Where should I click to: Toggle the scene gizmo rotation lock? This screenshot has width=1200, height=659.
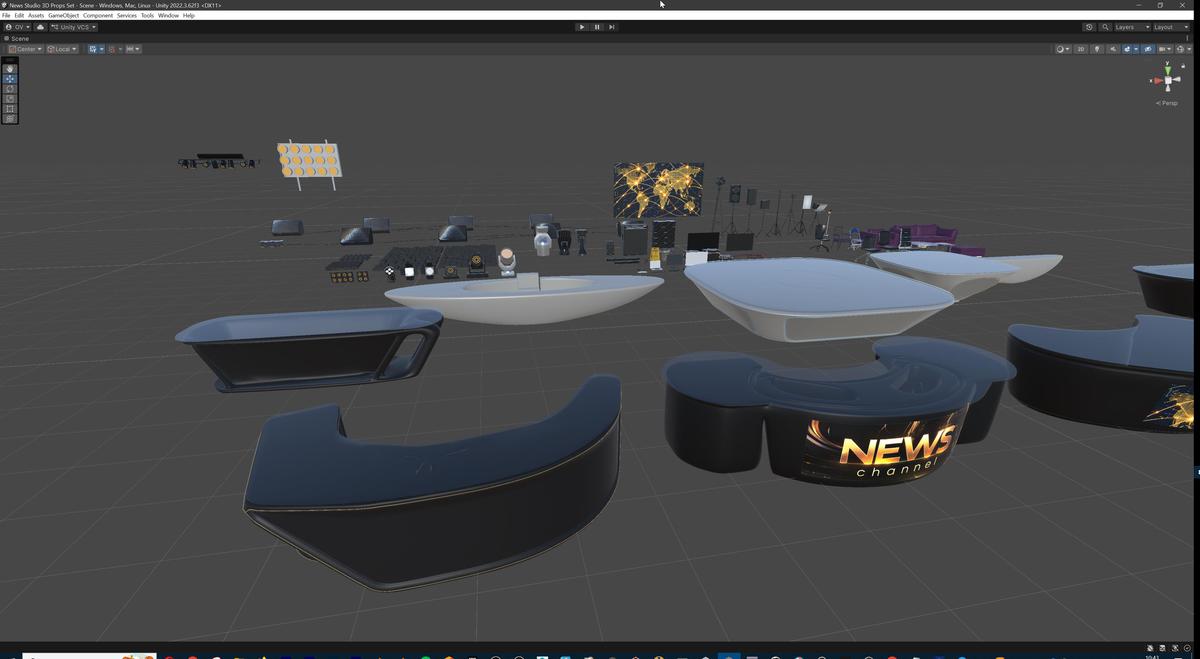pyautogui.click(x=1183, y=66)
